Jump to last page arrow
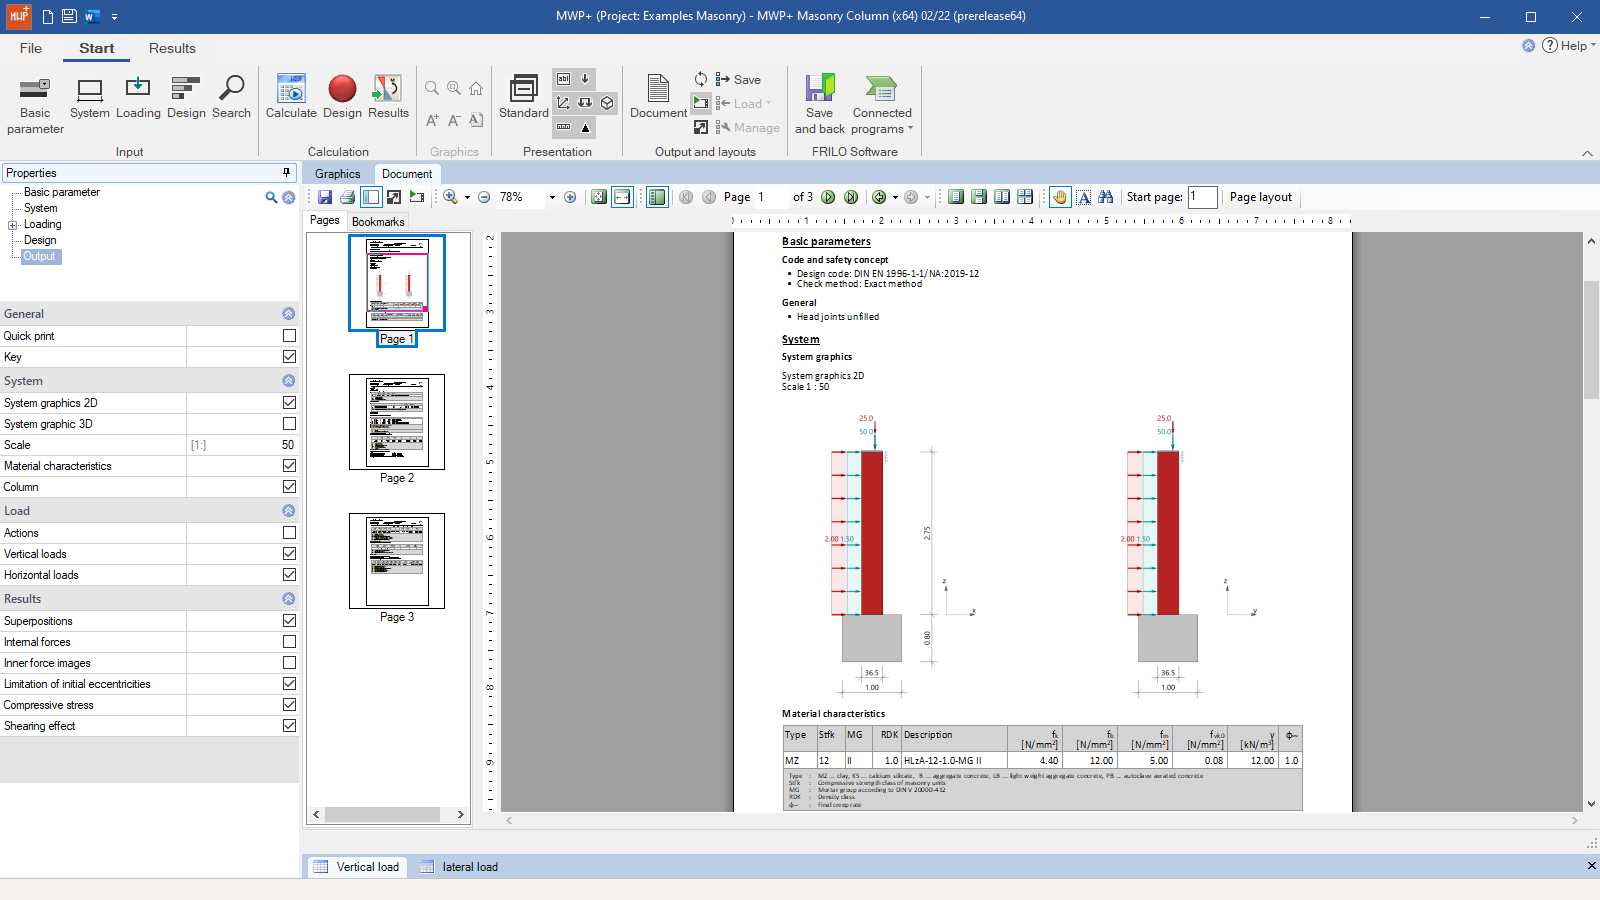 point(851,197)
